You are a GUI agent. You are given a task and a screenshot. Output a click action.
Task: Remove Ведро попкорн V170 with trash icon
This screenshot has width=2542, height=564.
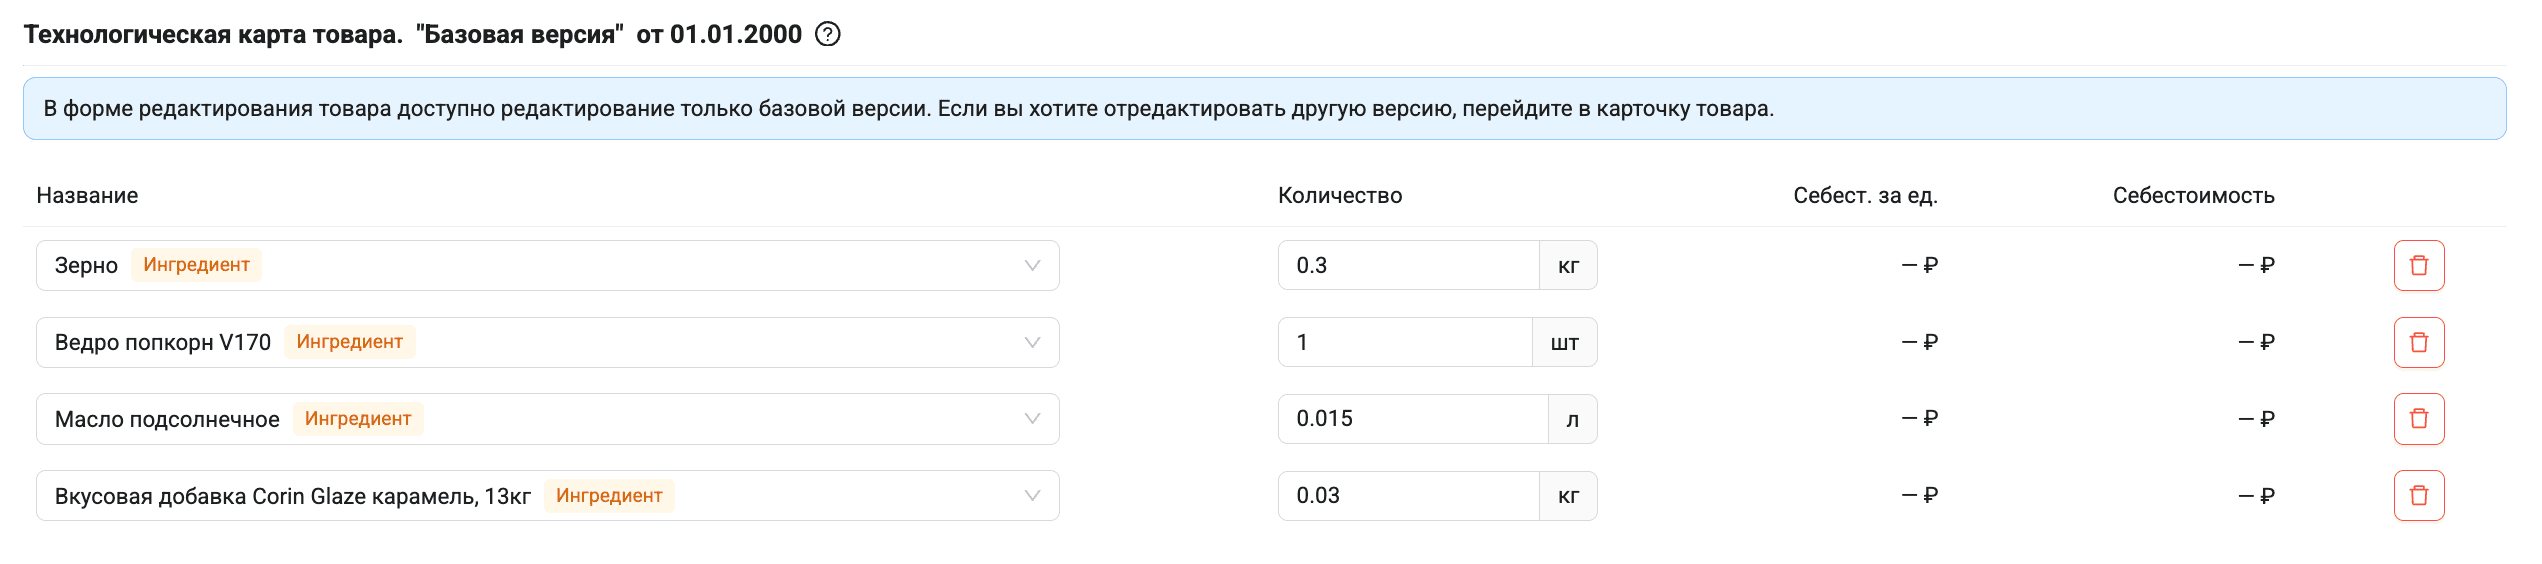2419,342
